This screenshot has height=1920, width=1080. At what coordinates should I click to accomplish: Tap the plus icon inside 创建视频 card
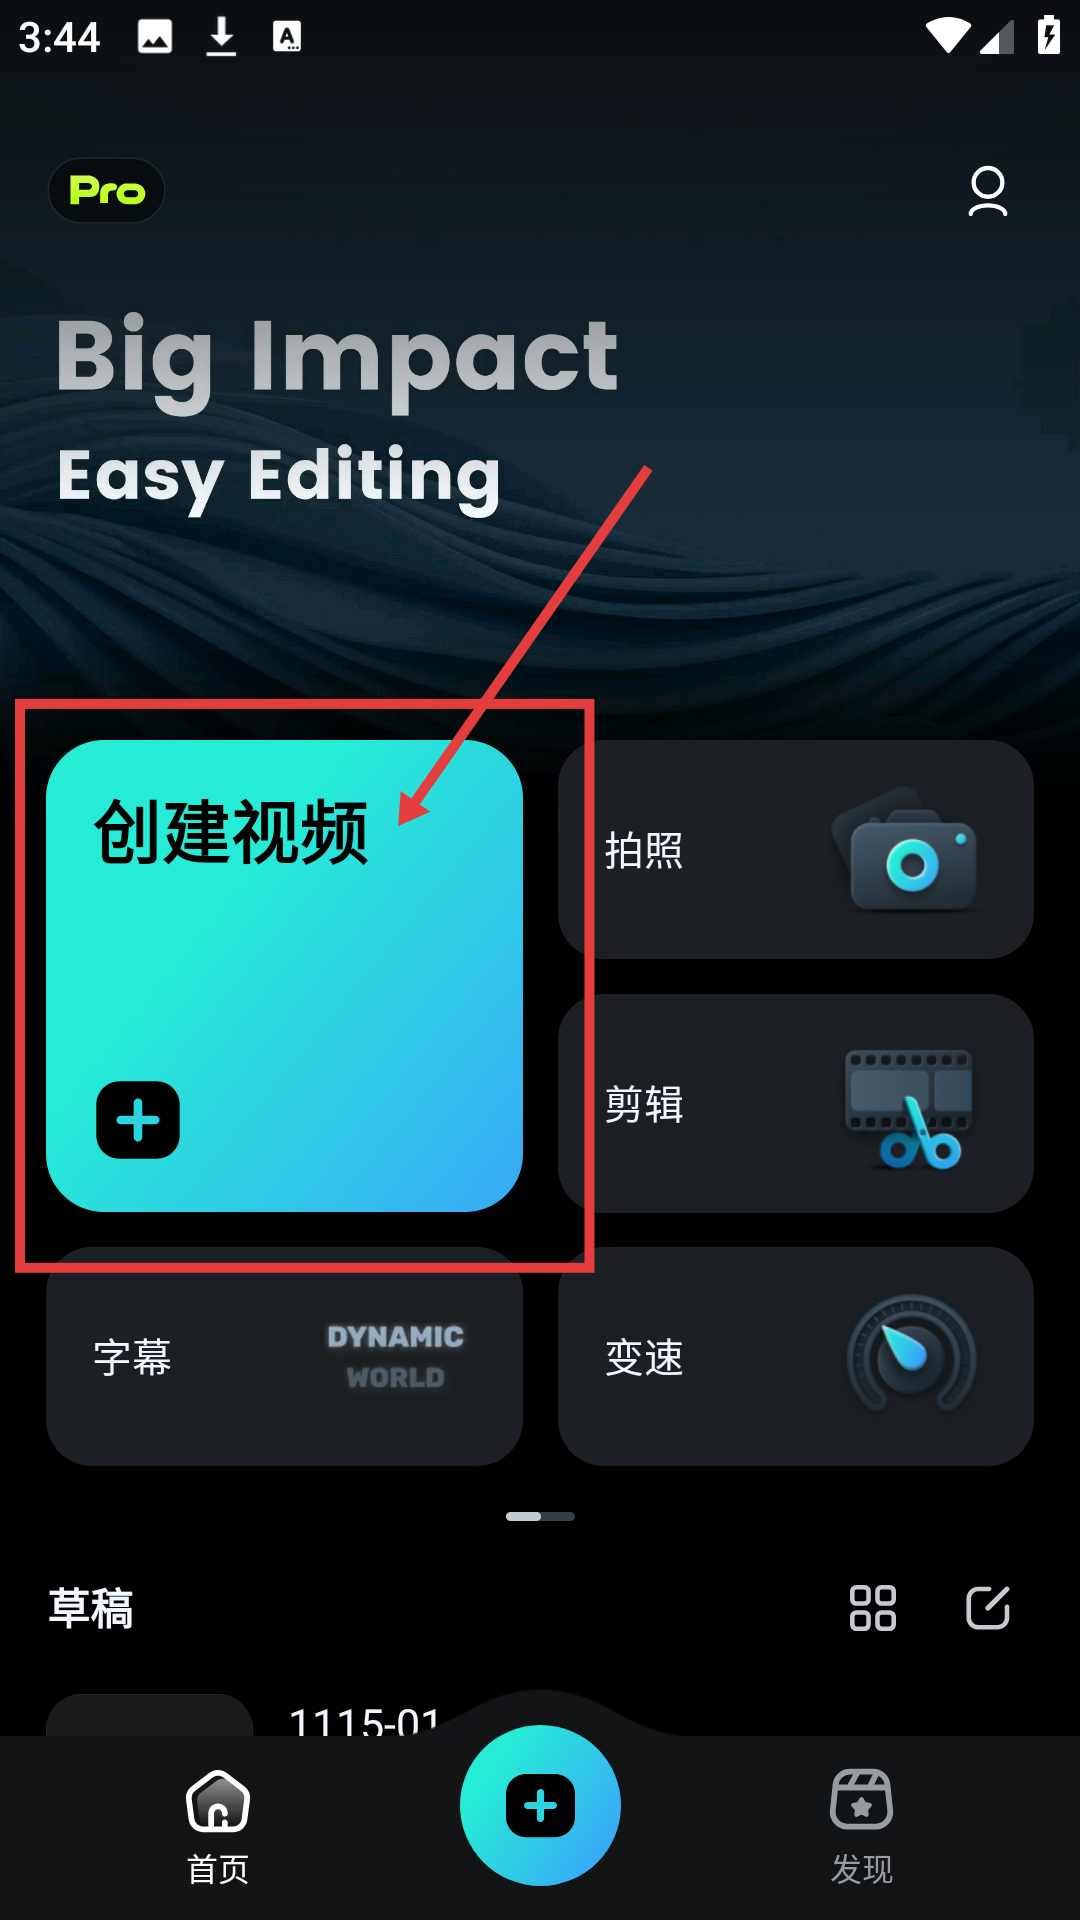138,1120
